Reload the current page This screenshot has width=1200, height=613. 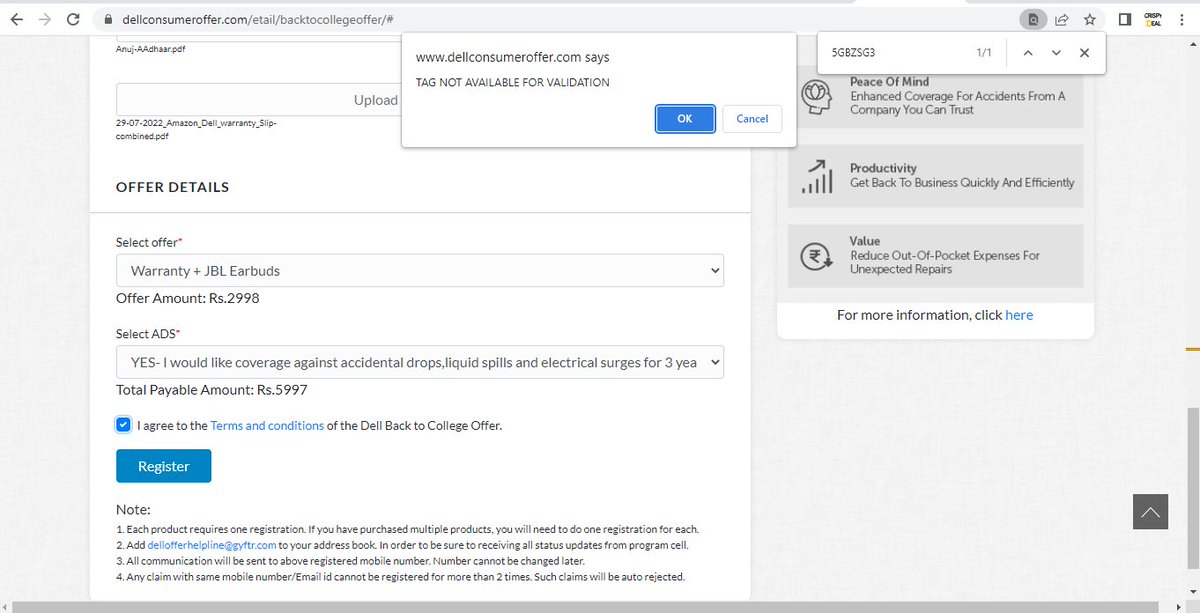[73, 19]
